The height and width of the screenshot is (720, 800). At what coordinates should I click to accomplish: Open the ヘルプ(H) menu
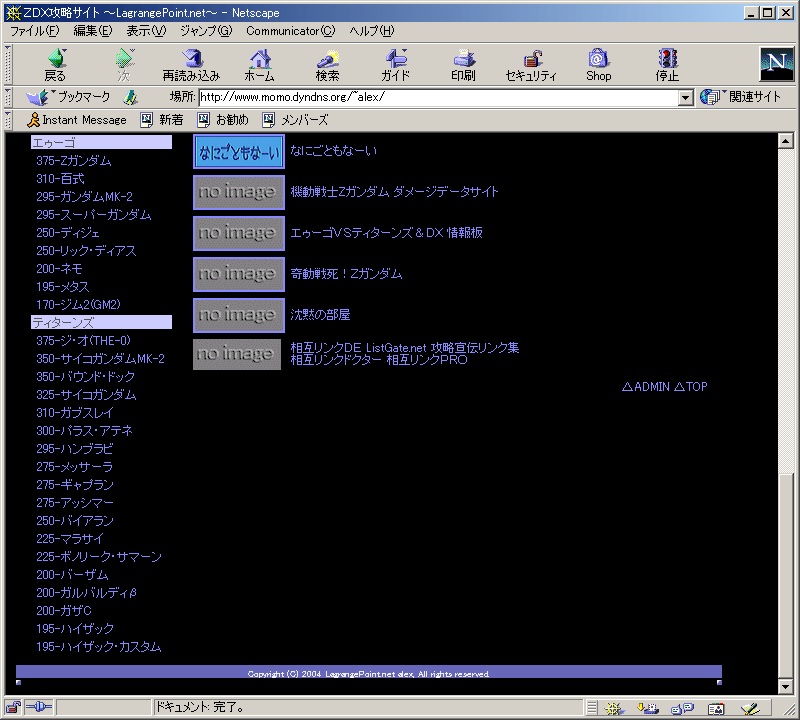pos(372,31)
